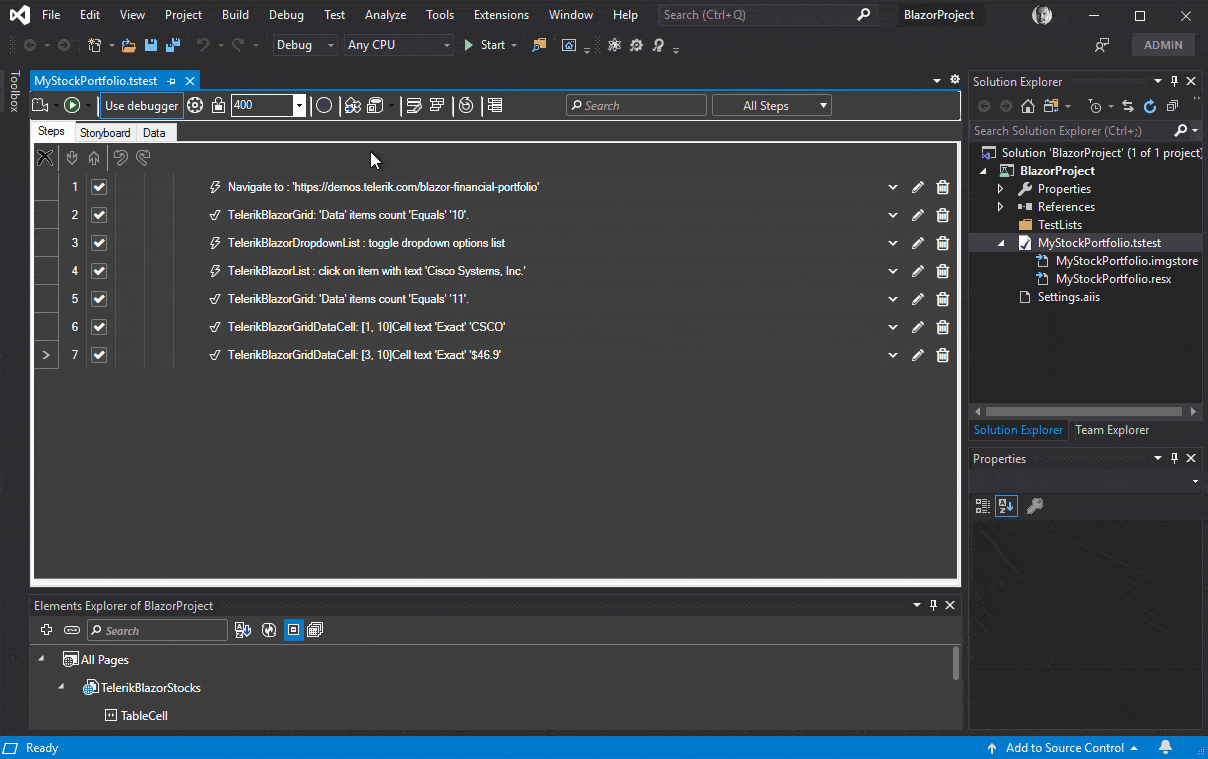The height and width of the screenshot is (759, 1208).
Task: Click the record circle icon in test toolbar
Action: tap(324, 105)
